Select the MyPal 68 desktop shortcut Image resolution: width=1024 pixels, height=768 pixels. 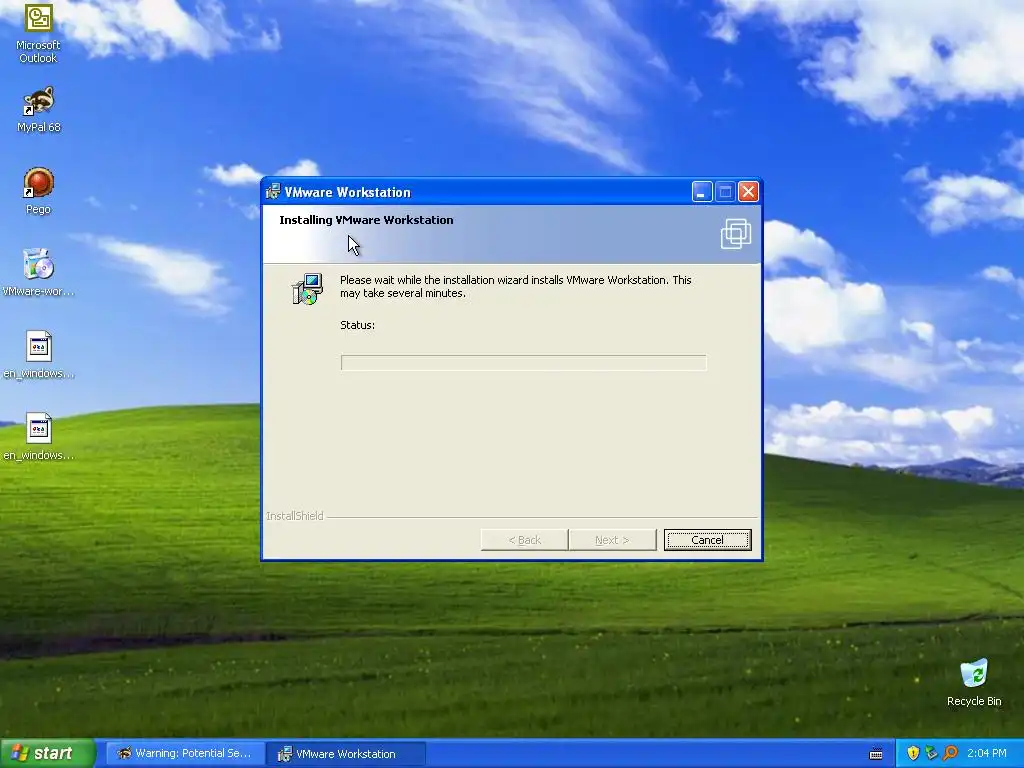coord(39,109)
